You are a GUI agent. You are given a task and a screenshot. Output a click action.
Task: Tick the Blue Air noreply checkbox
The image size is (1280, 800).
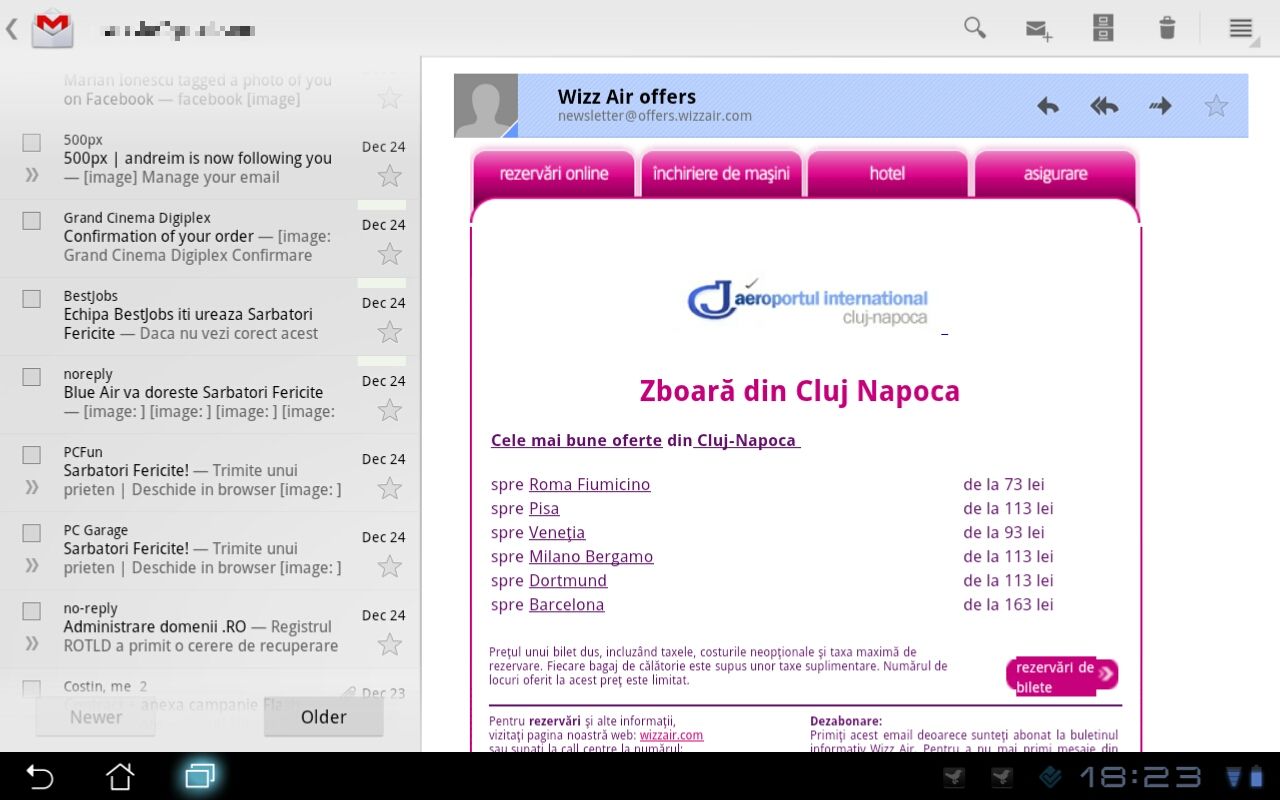[x=32, y=376]
